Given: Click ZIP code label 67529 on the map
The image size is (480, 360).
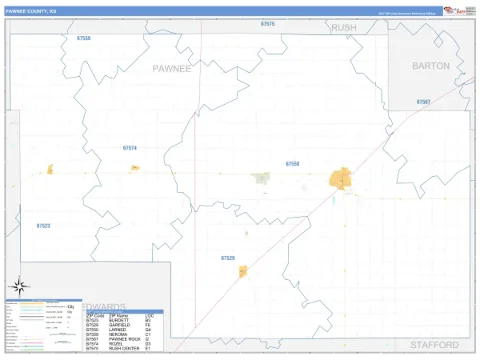Looking at the screenshot, I should click(x=228, y=258).
